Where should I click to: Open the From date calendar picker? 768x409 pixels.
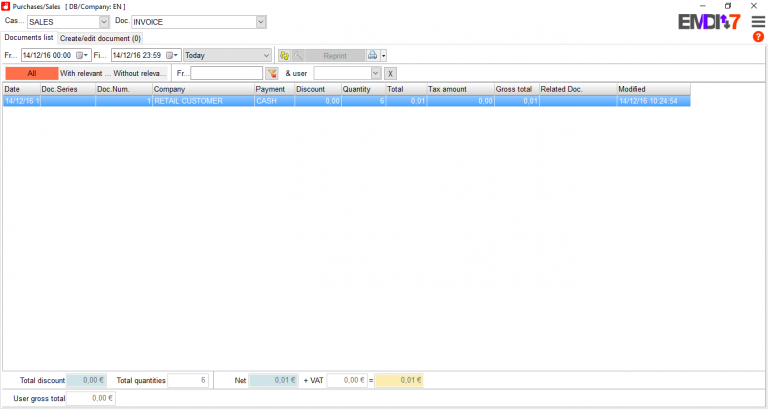82,55
